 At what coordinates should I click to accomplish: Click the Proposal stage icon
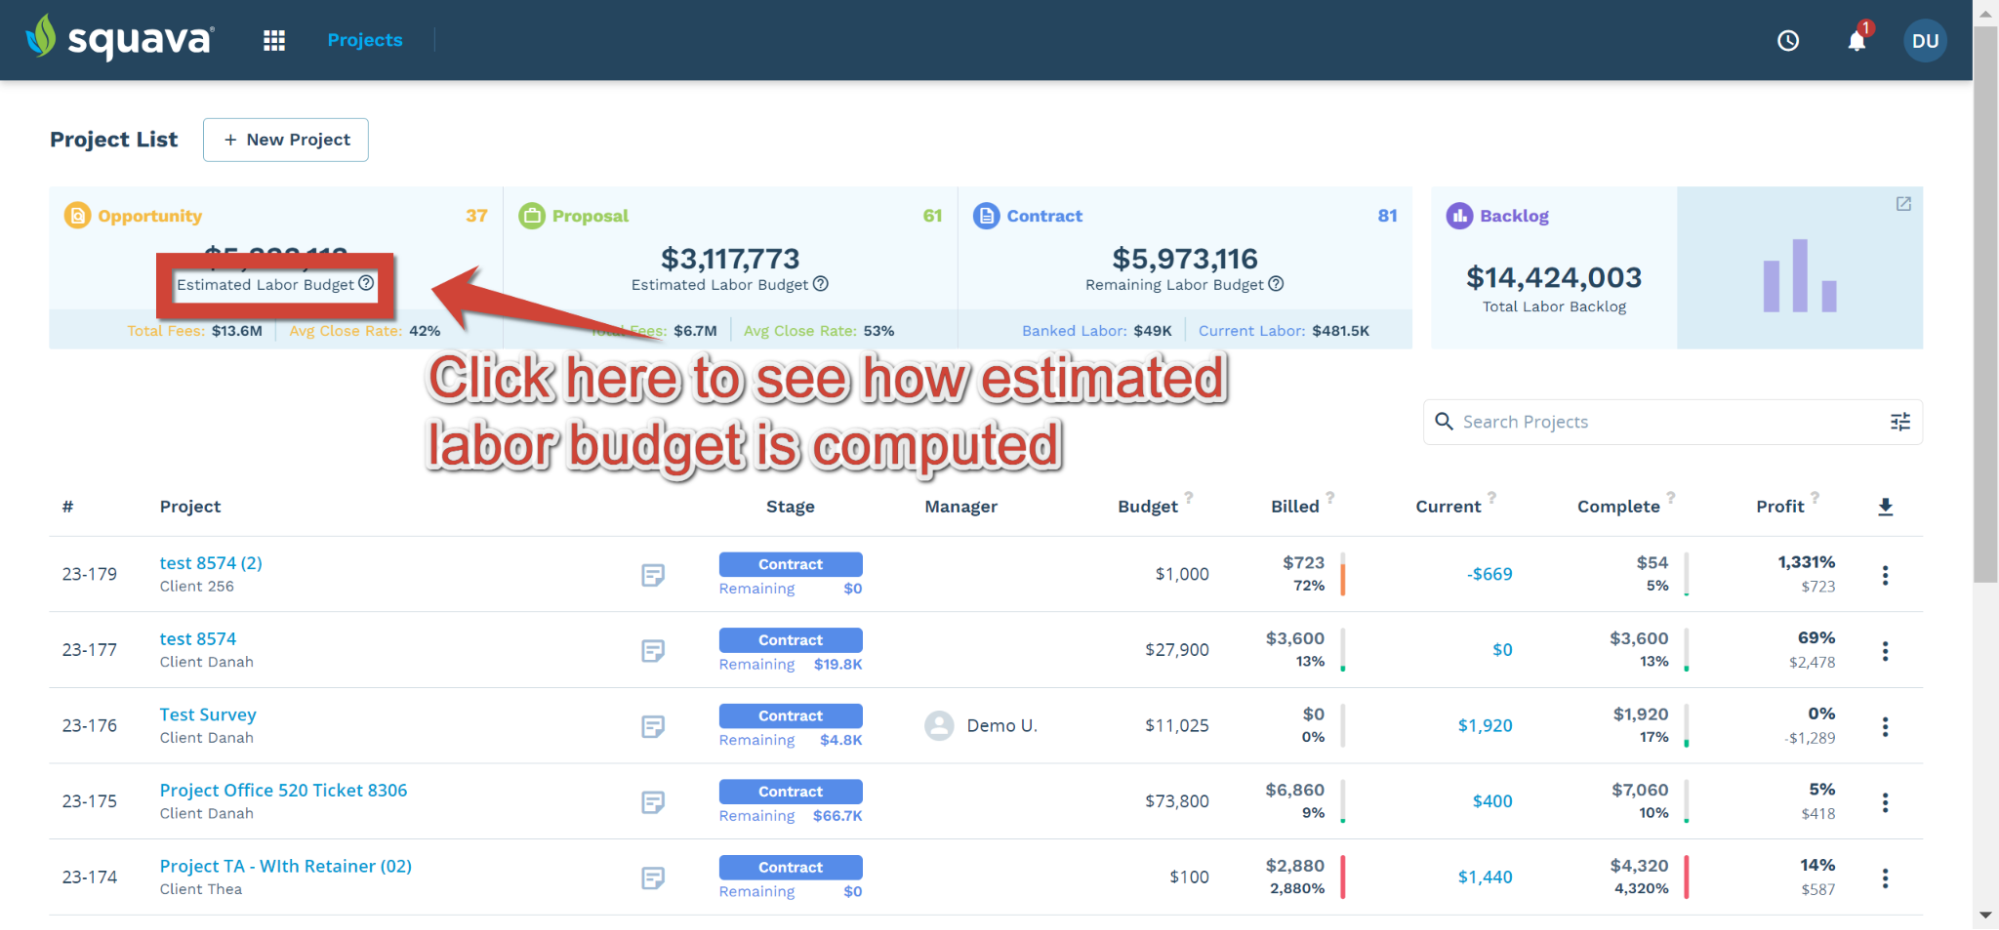[532, 215]
